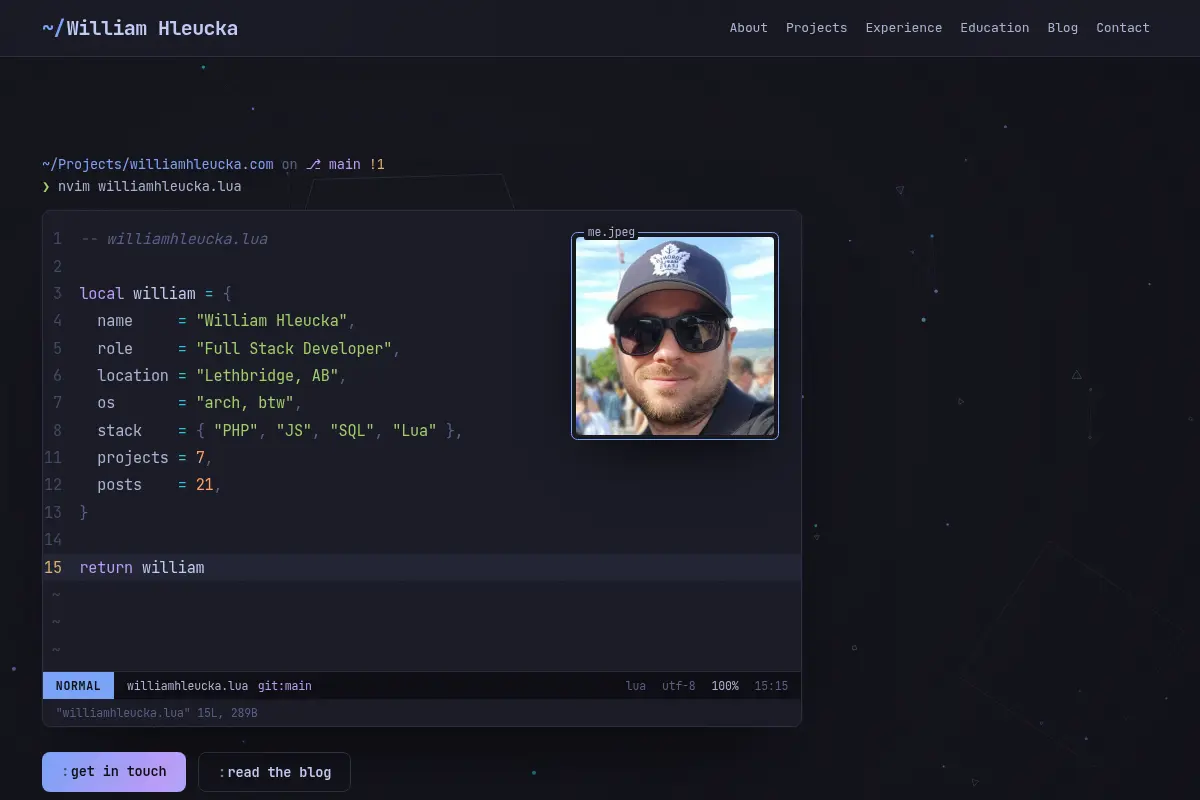
Task: Click the "William Hleucka" name string
Action: pyautogui.click(x=272, y=321)
